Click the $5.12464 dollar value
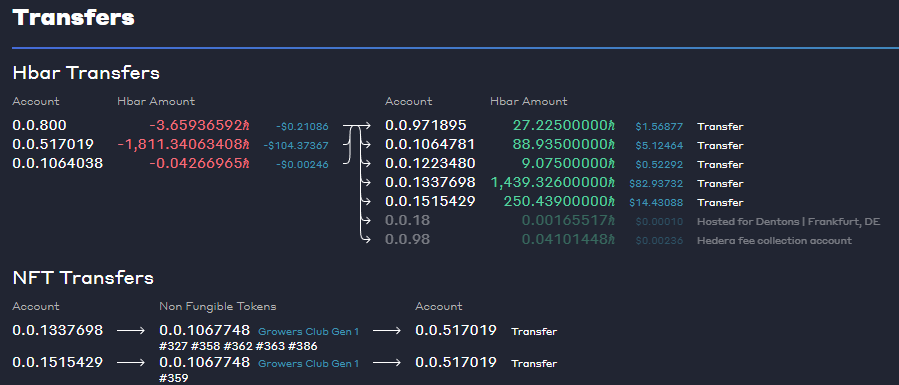 [x=659, y=146]
